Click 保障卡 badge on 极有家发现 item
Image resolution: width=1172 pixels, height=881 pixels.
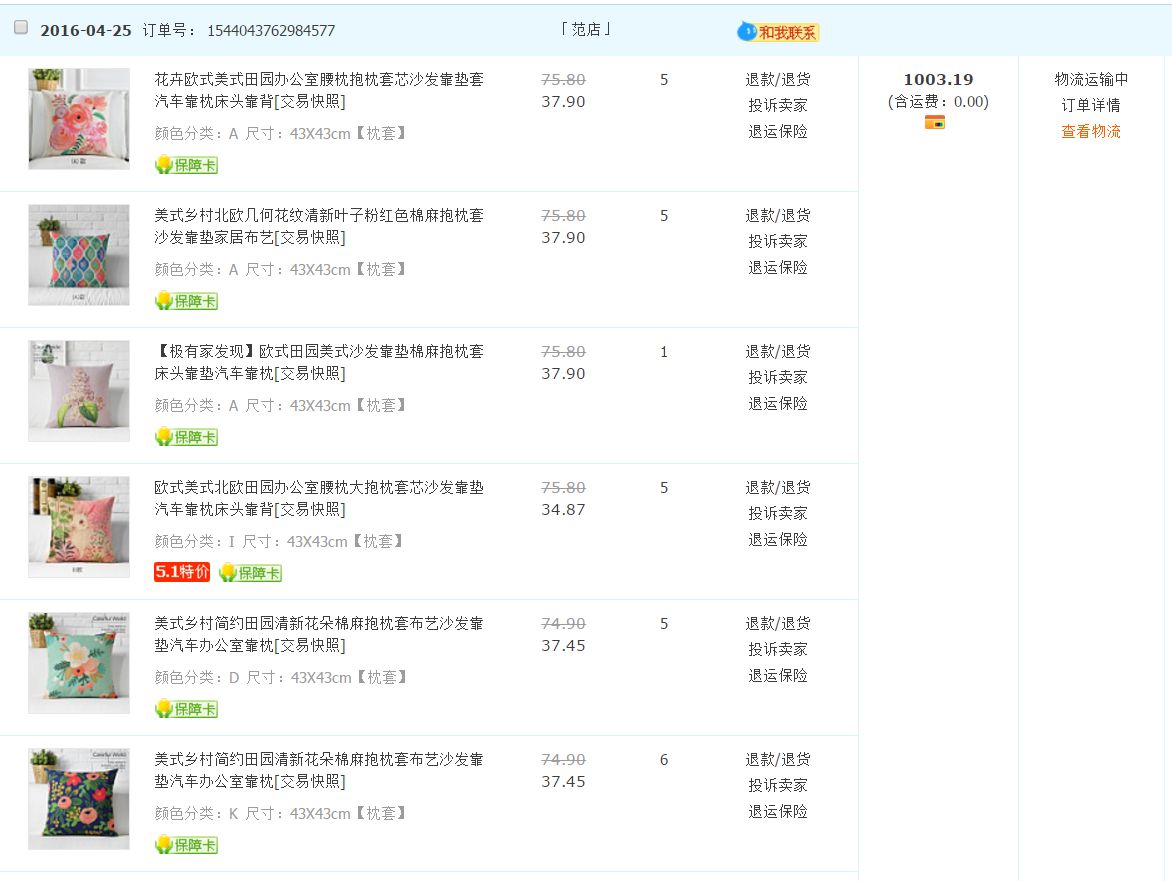click(x=186, y=437)
